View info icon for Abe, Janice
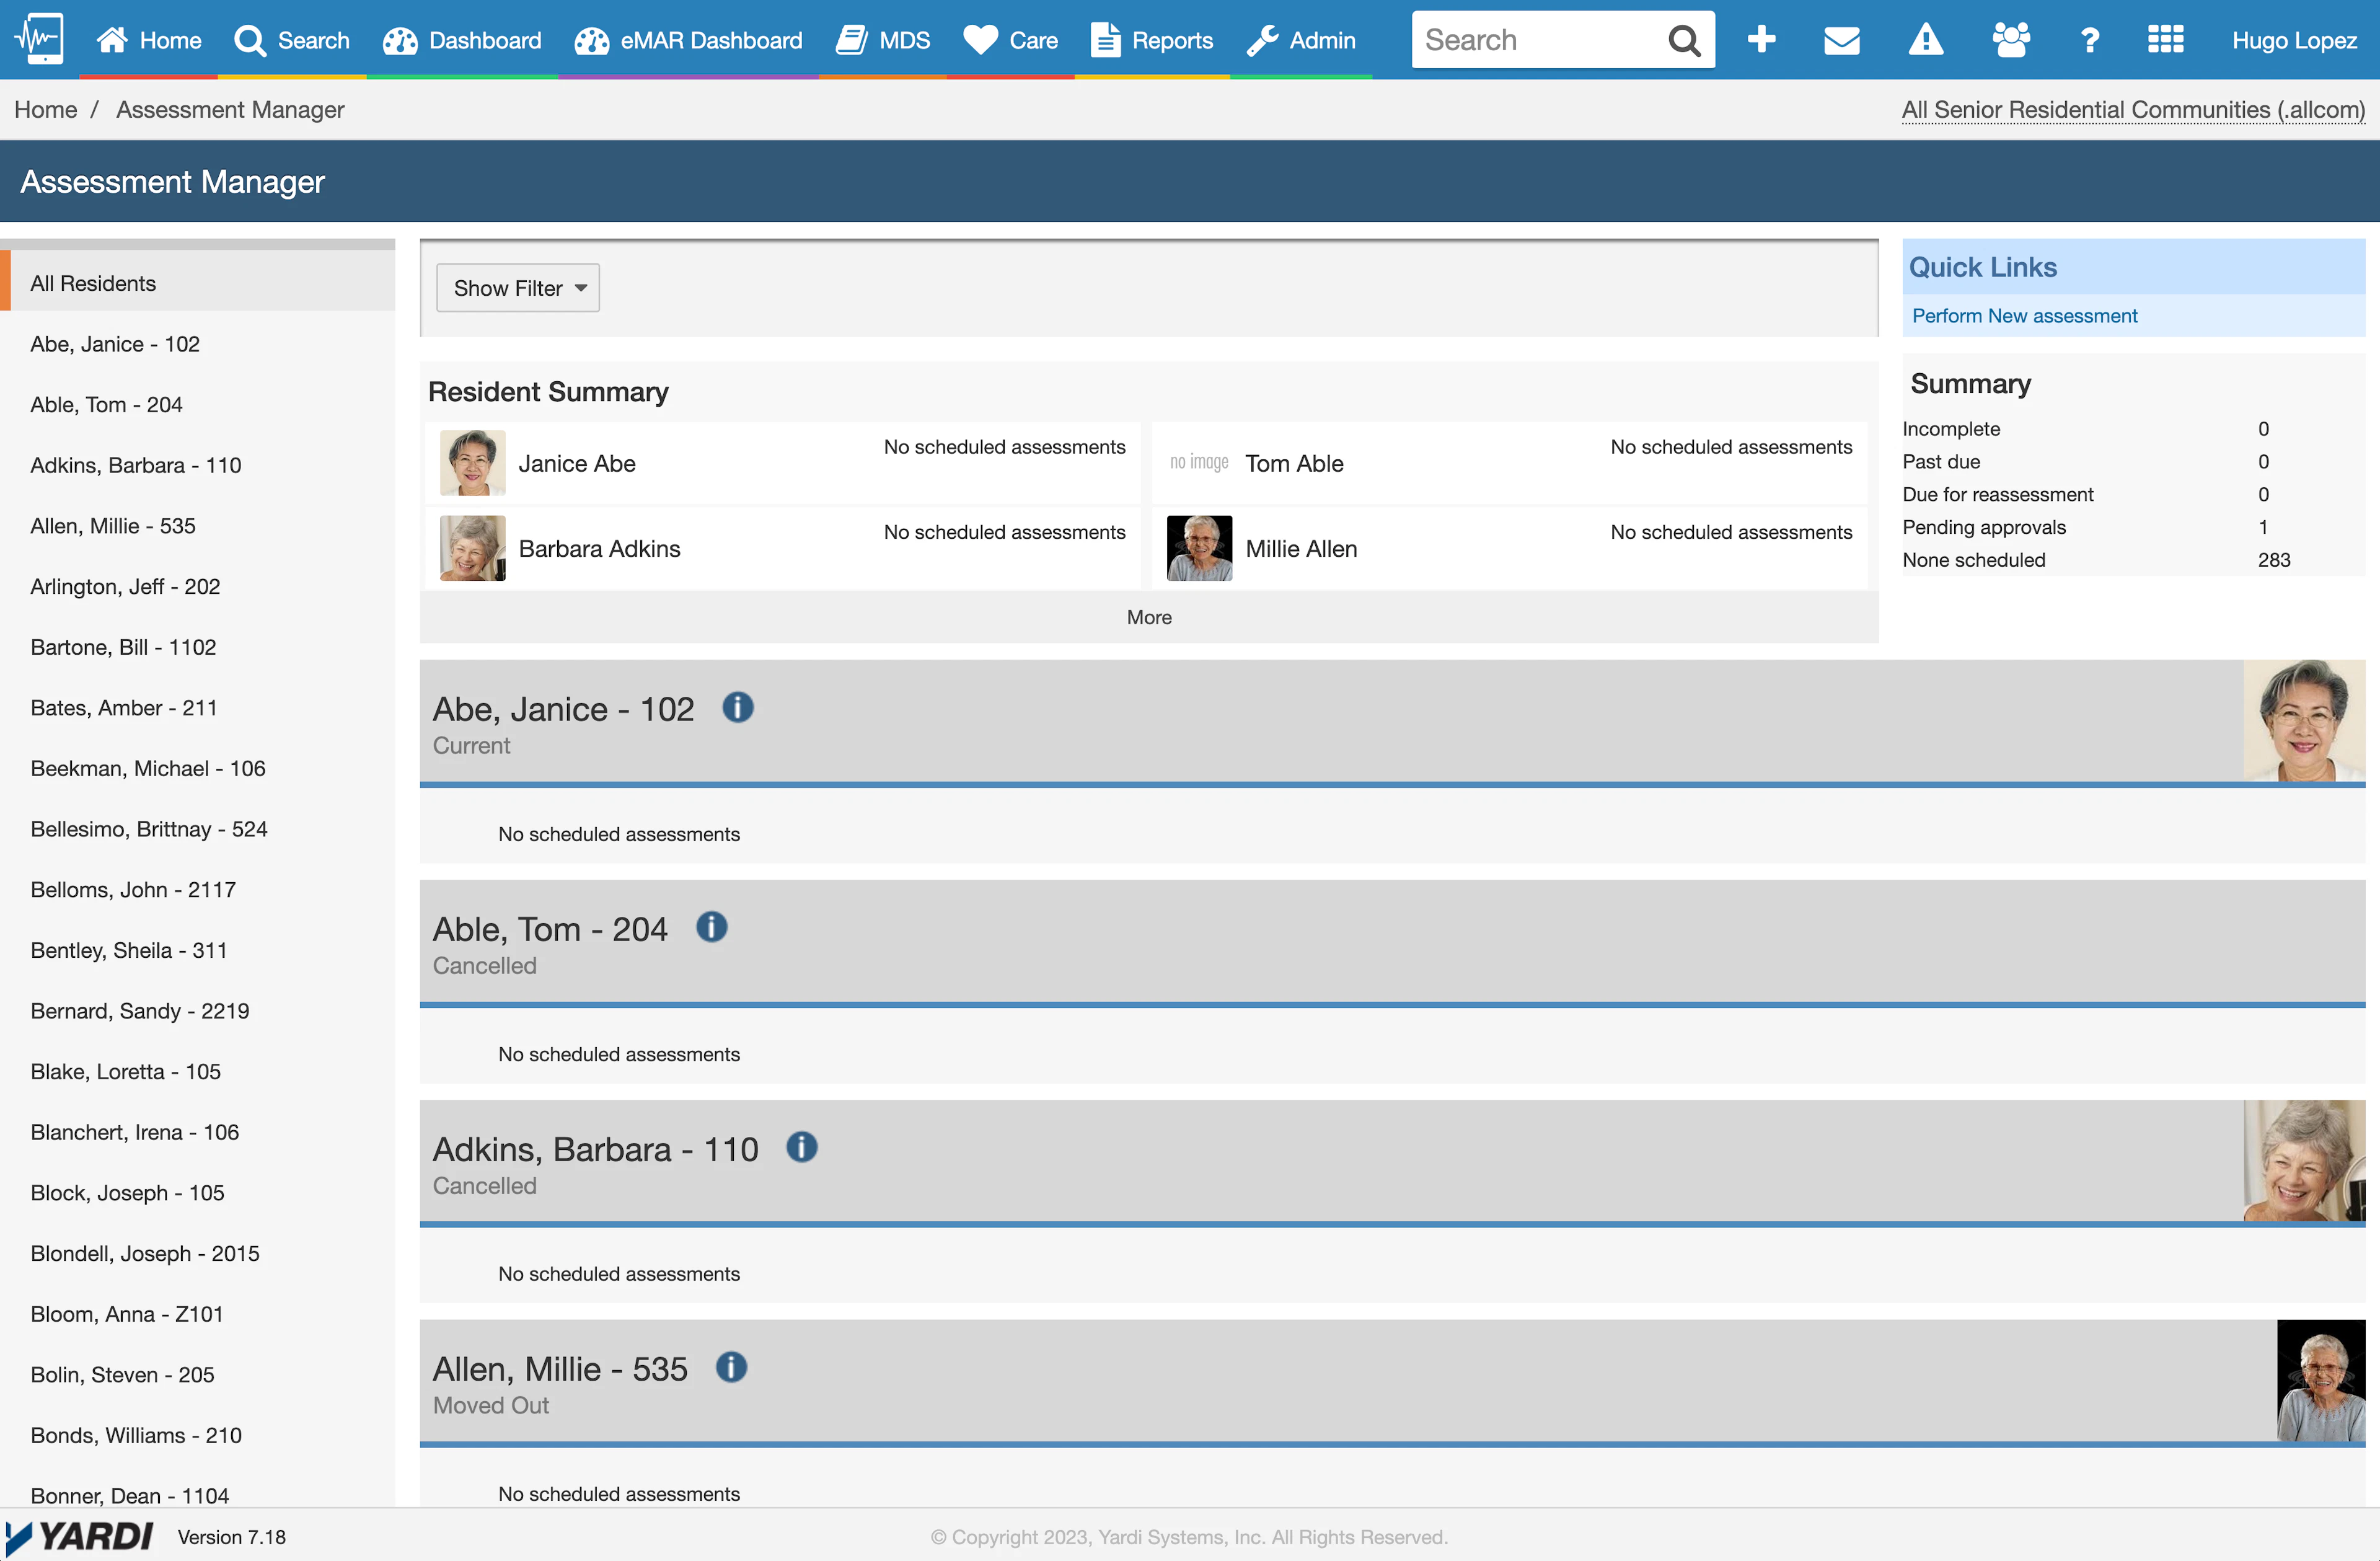This screenshot has height=1561, width=2380. pyautogui.click(x=738, y=708)
